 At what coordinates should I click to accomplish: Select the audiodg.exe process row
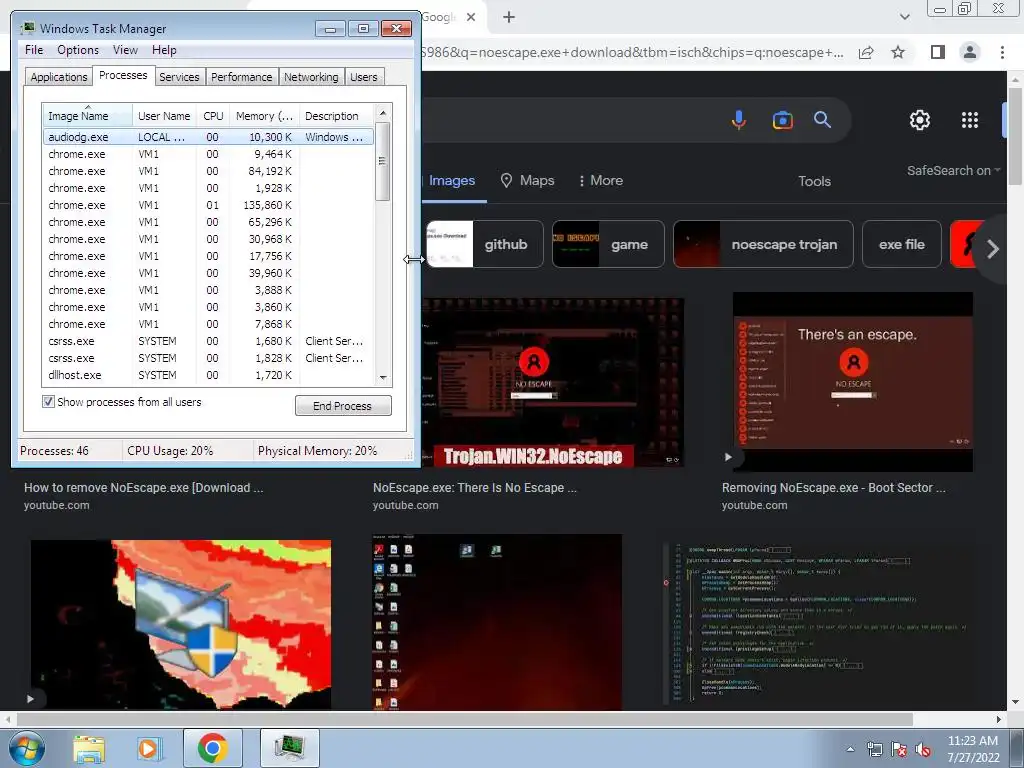tap(208, 137)
